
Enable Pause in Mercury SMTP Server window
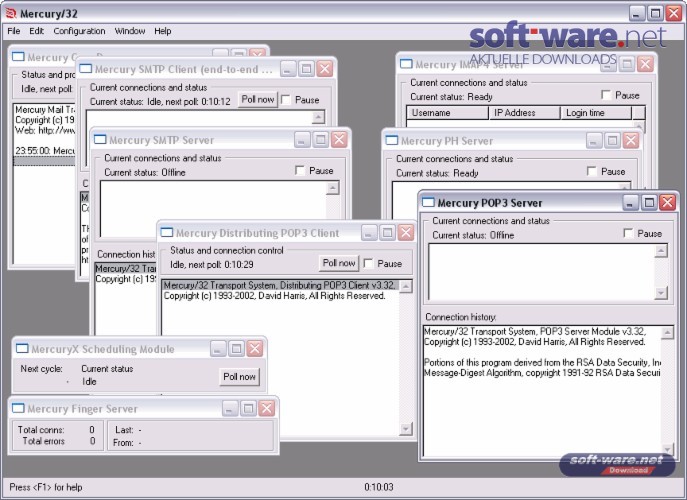pyautogui.click(x=300, y=170)
